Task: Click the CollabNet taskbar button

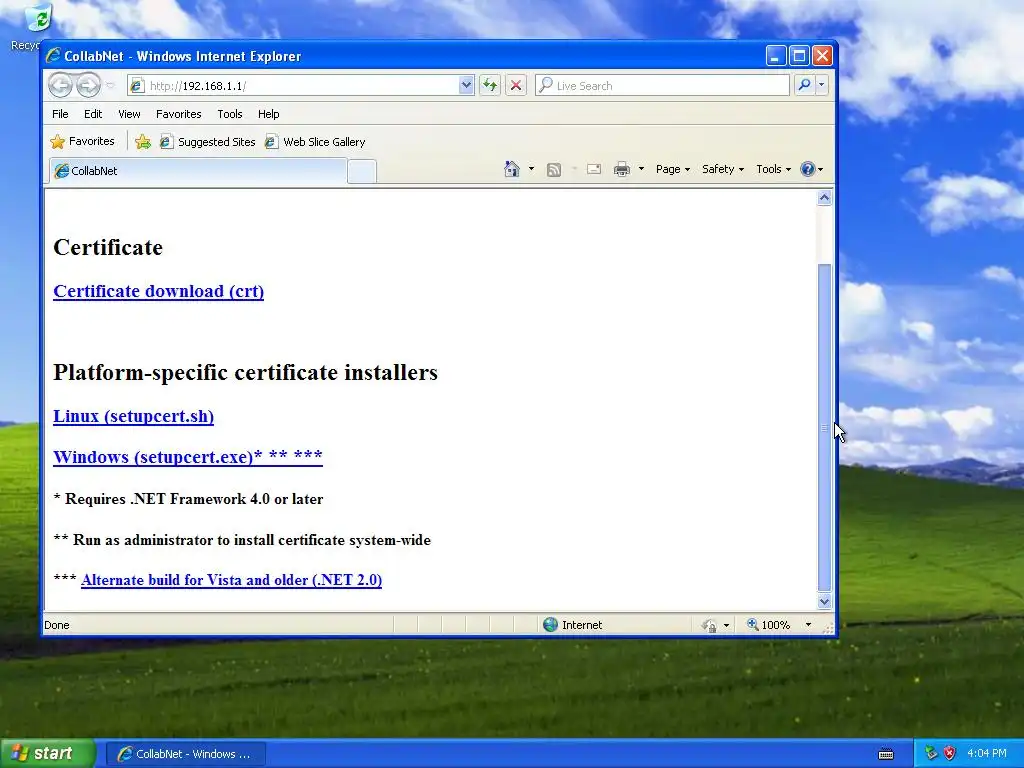Action: point(185,754)
